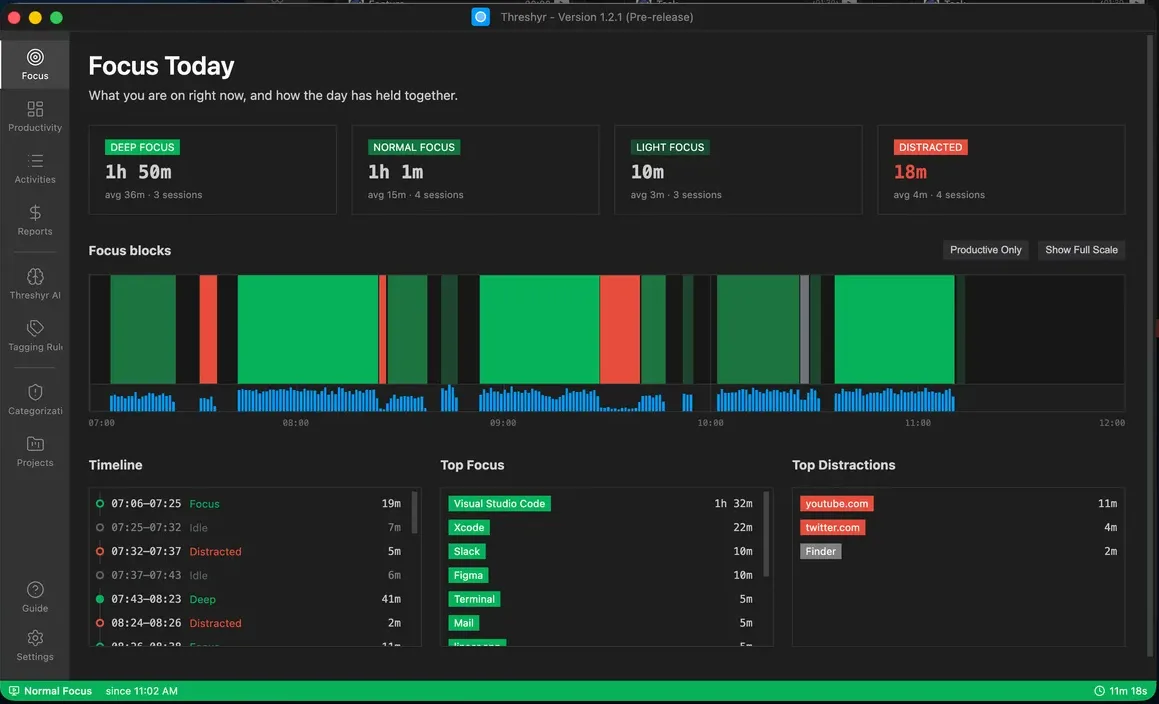1159x704 pixels.
Task: Click the Visual Studio Code tag
Action: (x=499, y=504)
